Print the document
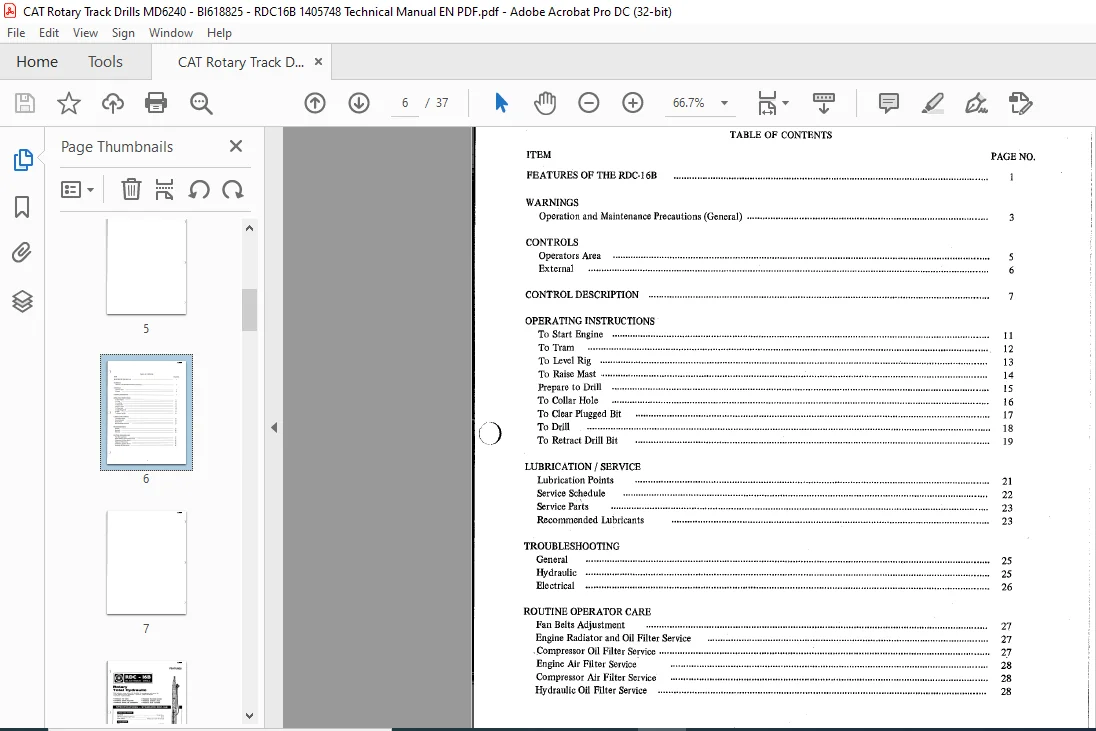 pyautogui.click(x=156, y=103)
